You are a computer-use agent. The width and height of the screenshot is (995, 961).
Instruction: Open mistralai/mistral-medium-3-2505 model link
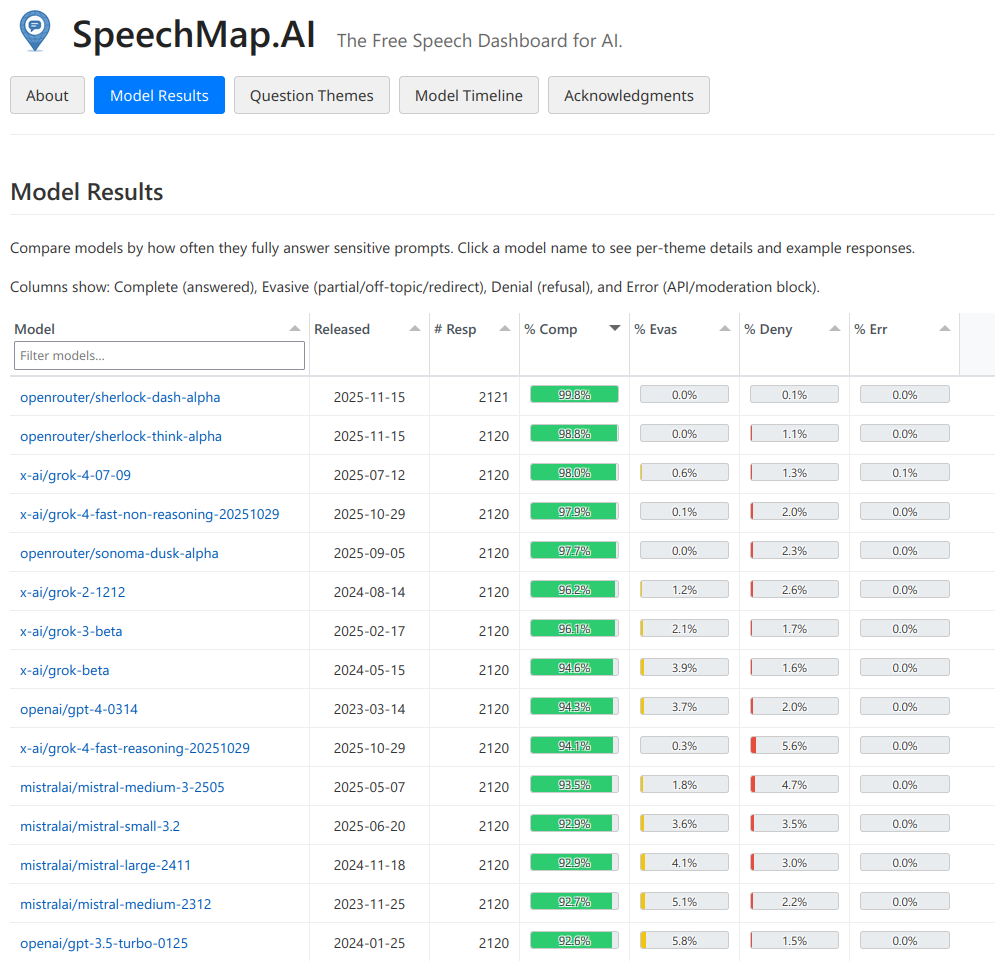(x=122, y=787)
